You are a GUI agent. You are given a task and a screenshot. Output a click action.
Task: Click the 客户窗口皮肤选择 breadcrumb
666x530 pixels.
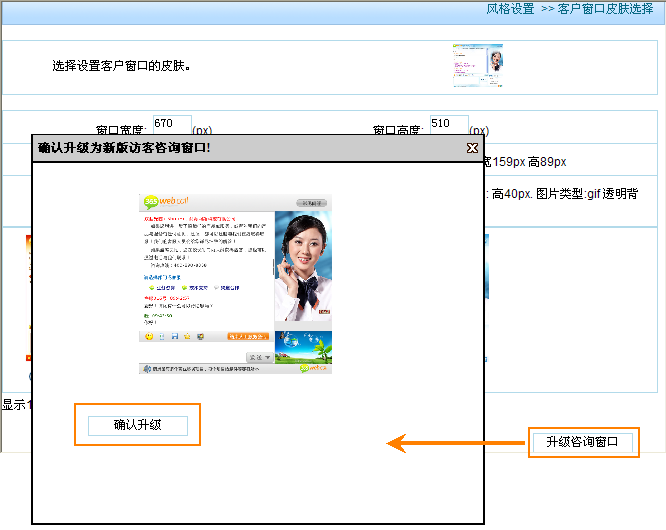coord(605,9)
